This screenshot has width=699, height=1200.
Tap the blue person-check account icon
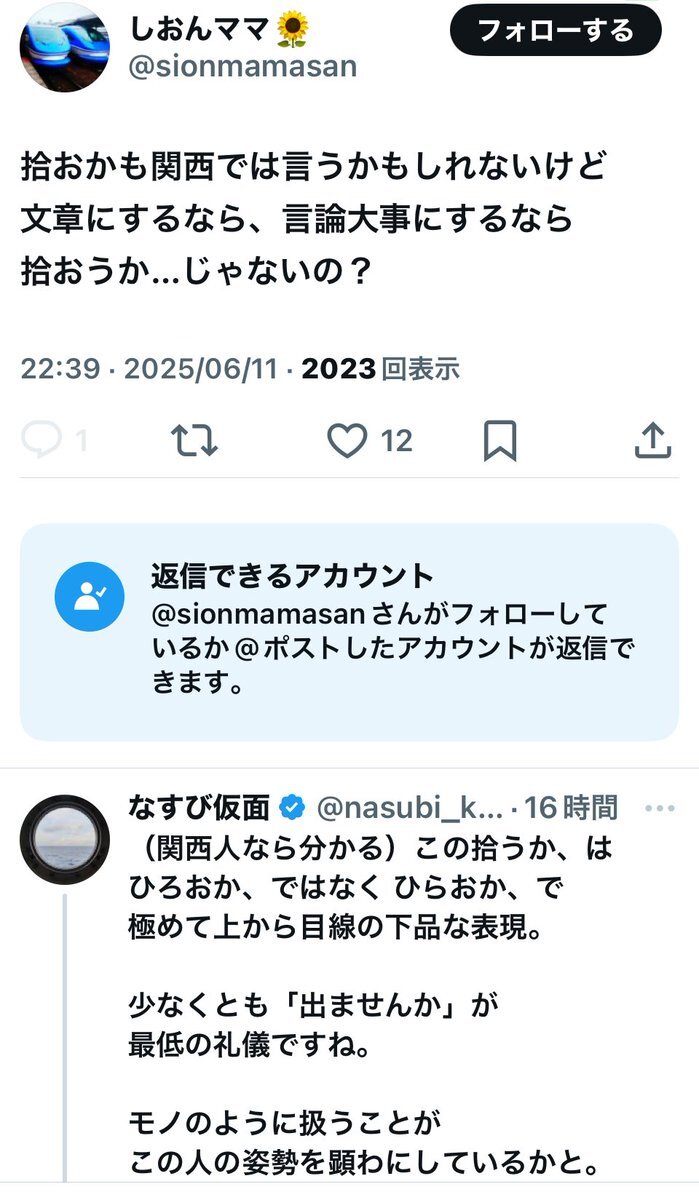(89, 597)
